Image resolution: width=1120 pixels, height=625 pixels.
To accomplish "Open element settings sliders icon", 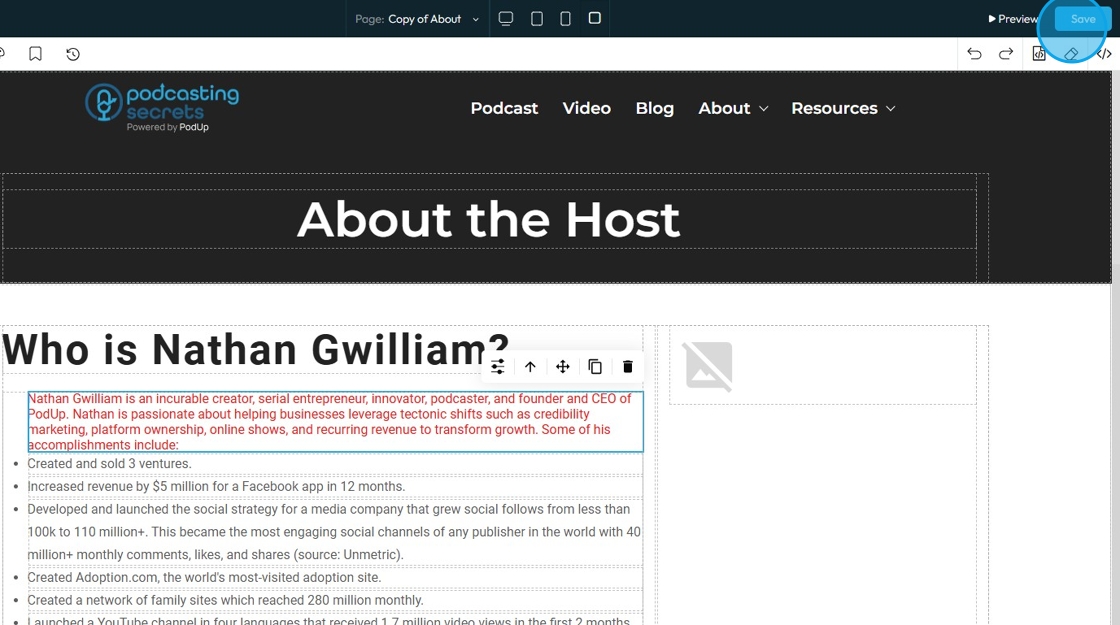I will (x=498, y=366).
